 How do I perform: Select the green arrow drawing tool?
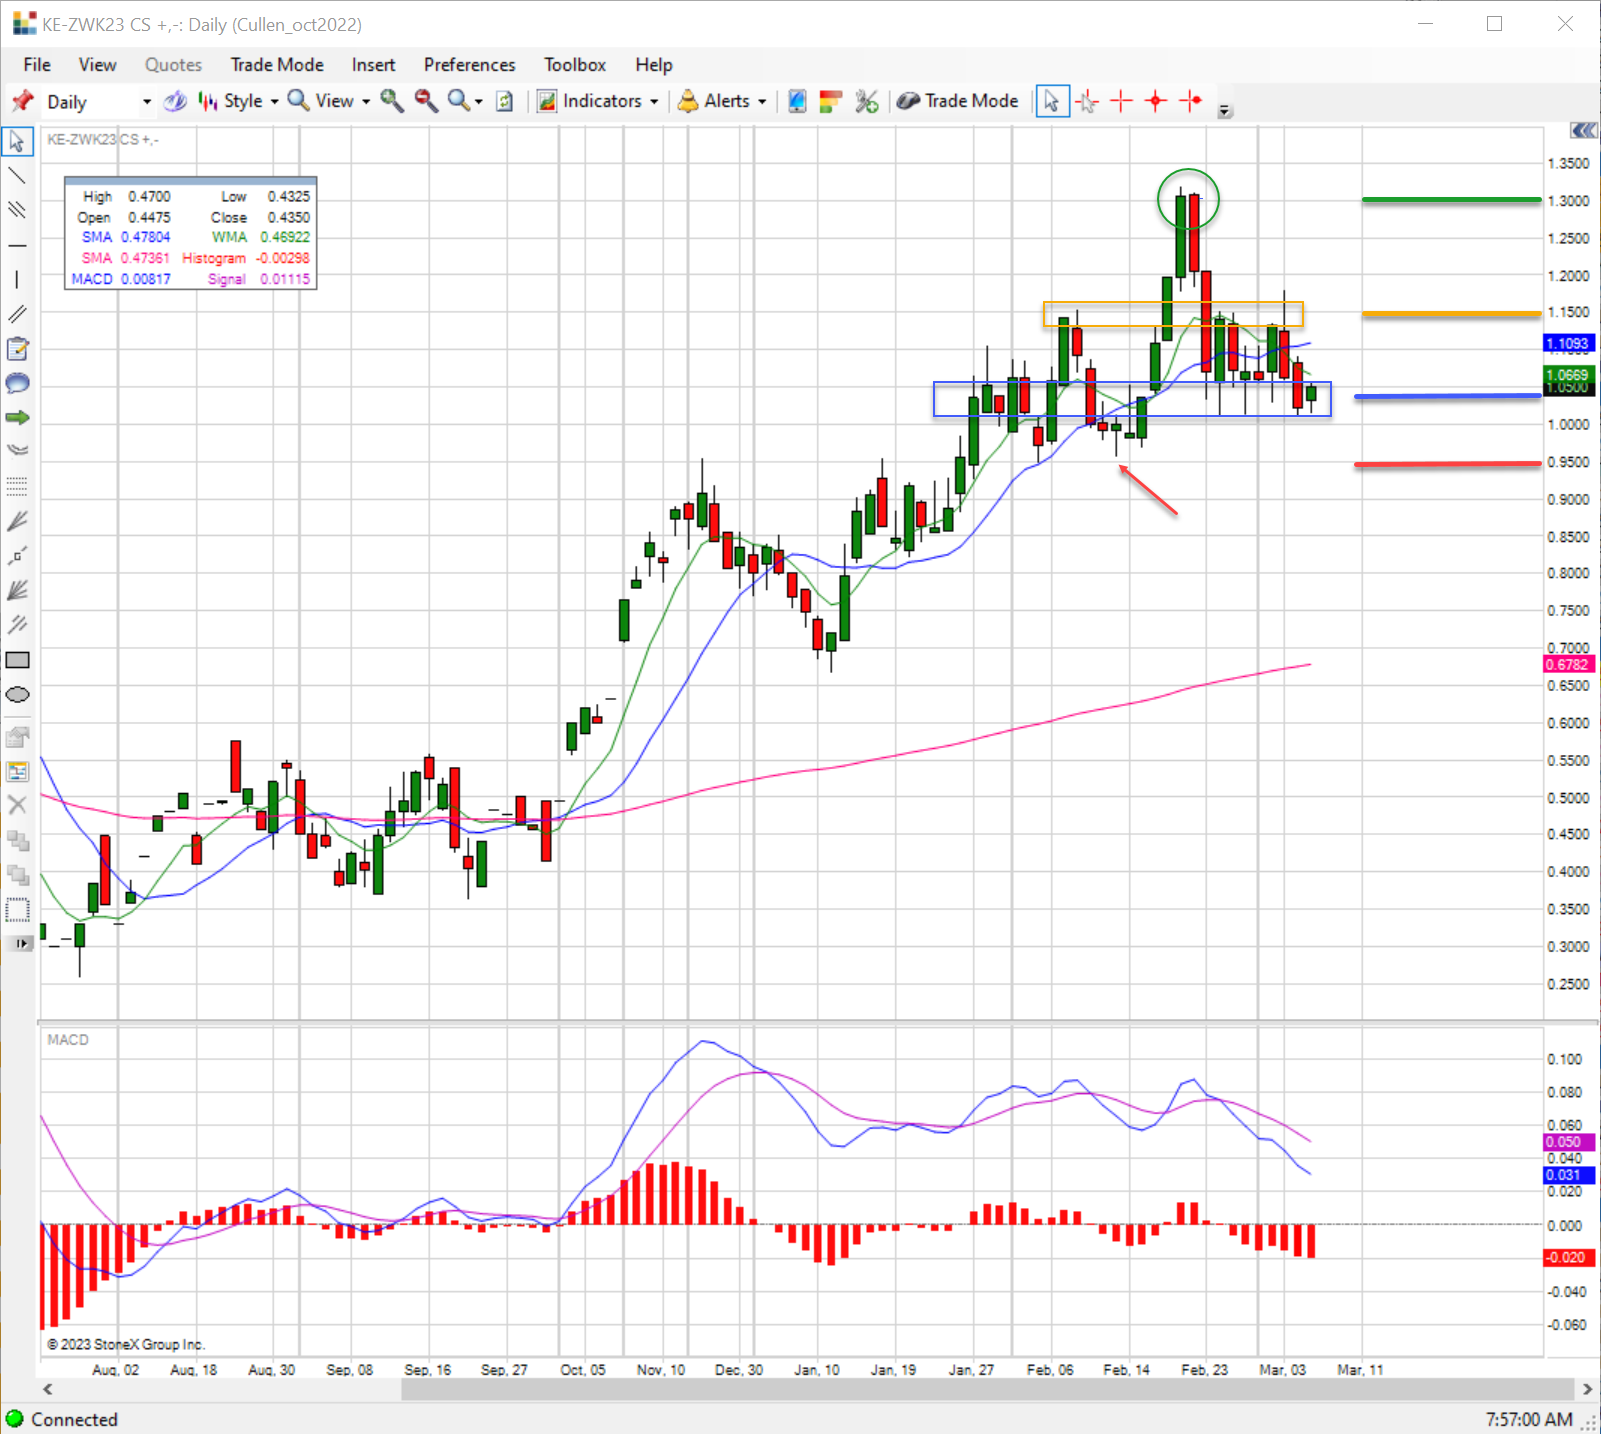(17, 418)
